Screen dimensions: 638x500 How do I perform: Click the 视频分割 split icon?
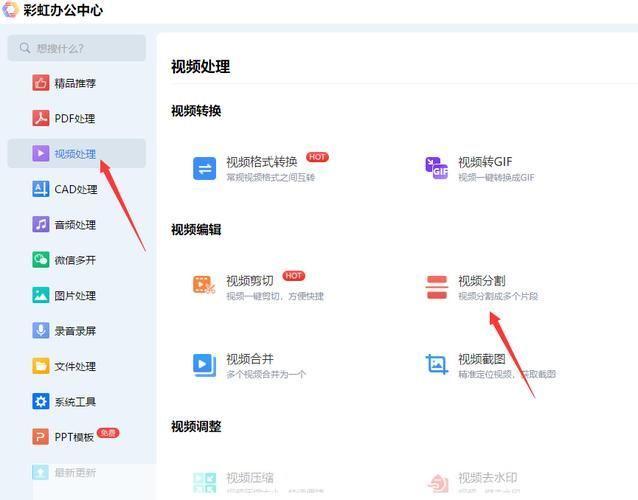tap(436, 287)
